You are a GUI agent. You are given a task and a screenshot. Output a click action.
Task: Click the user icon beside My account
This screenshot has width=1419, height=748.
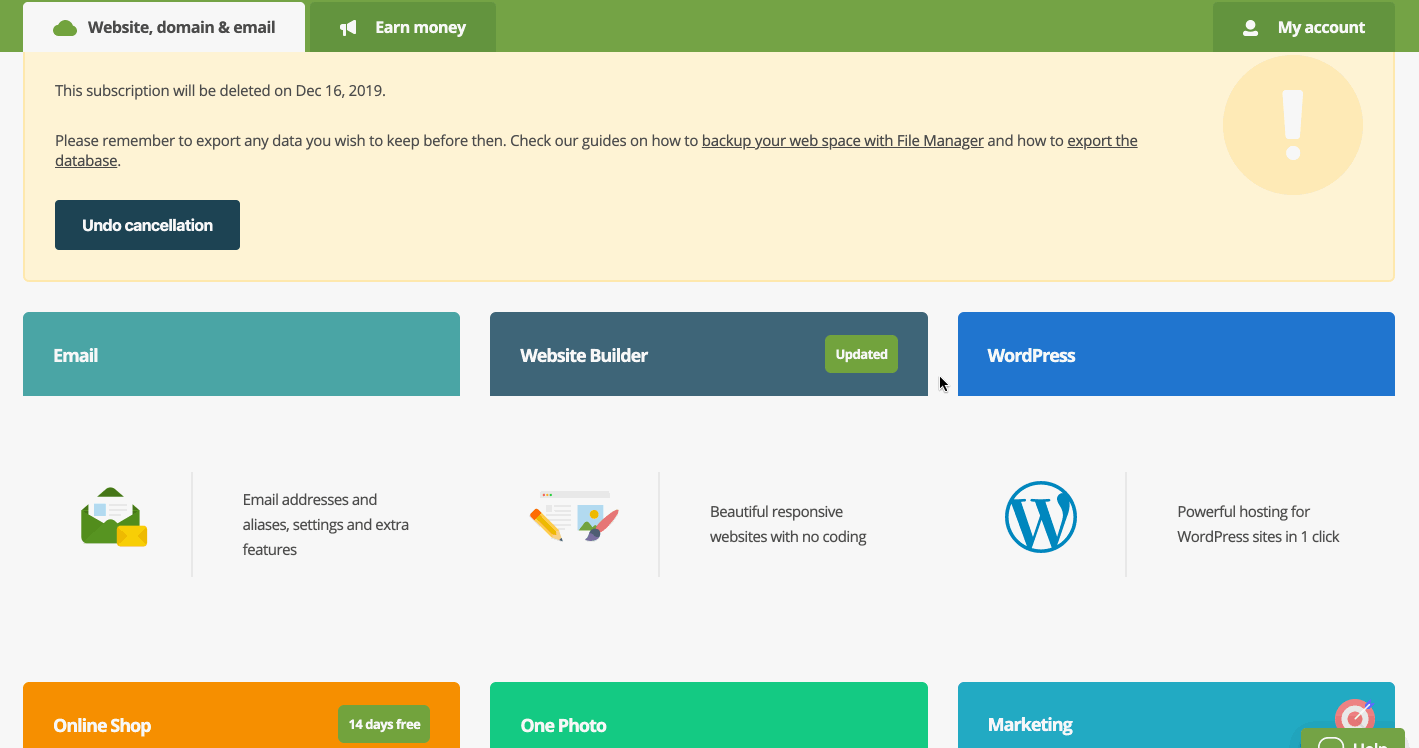click(1250, 28)
